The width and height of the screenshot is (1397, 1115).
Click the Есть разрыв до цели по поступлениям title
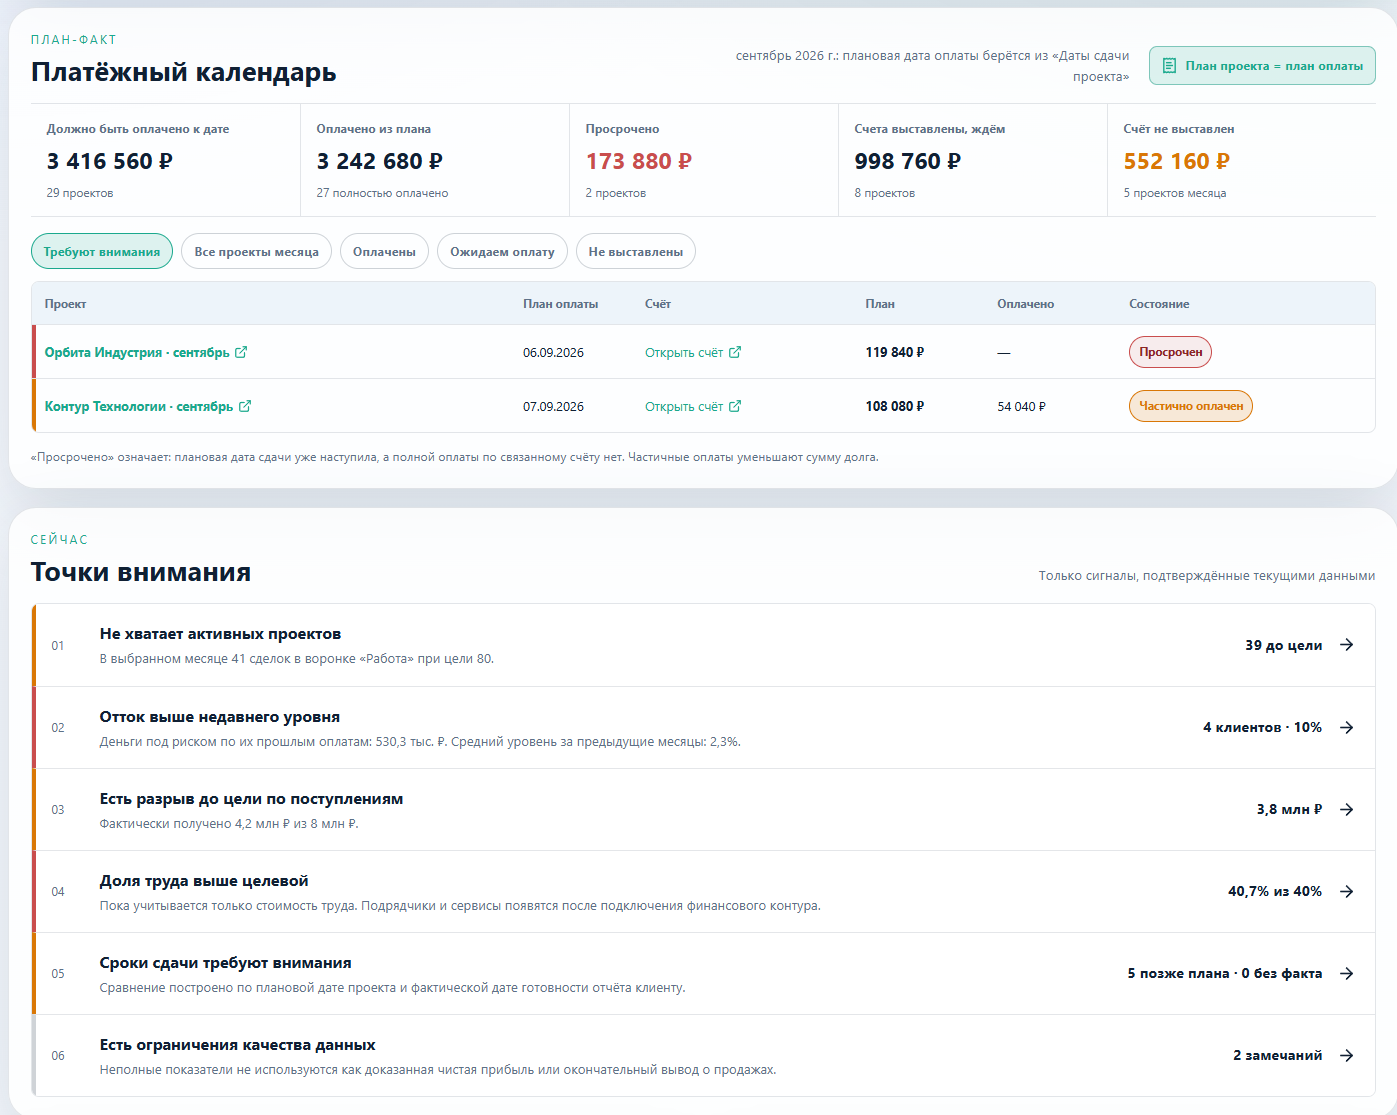click(x=252, y=799)
